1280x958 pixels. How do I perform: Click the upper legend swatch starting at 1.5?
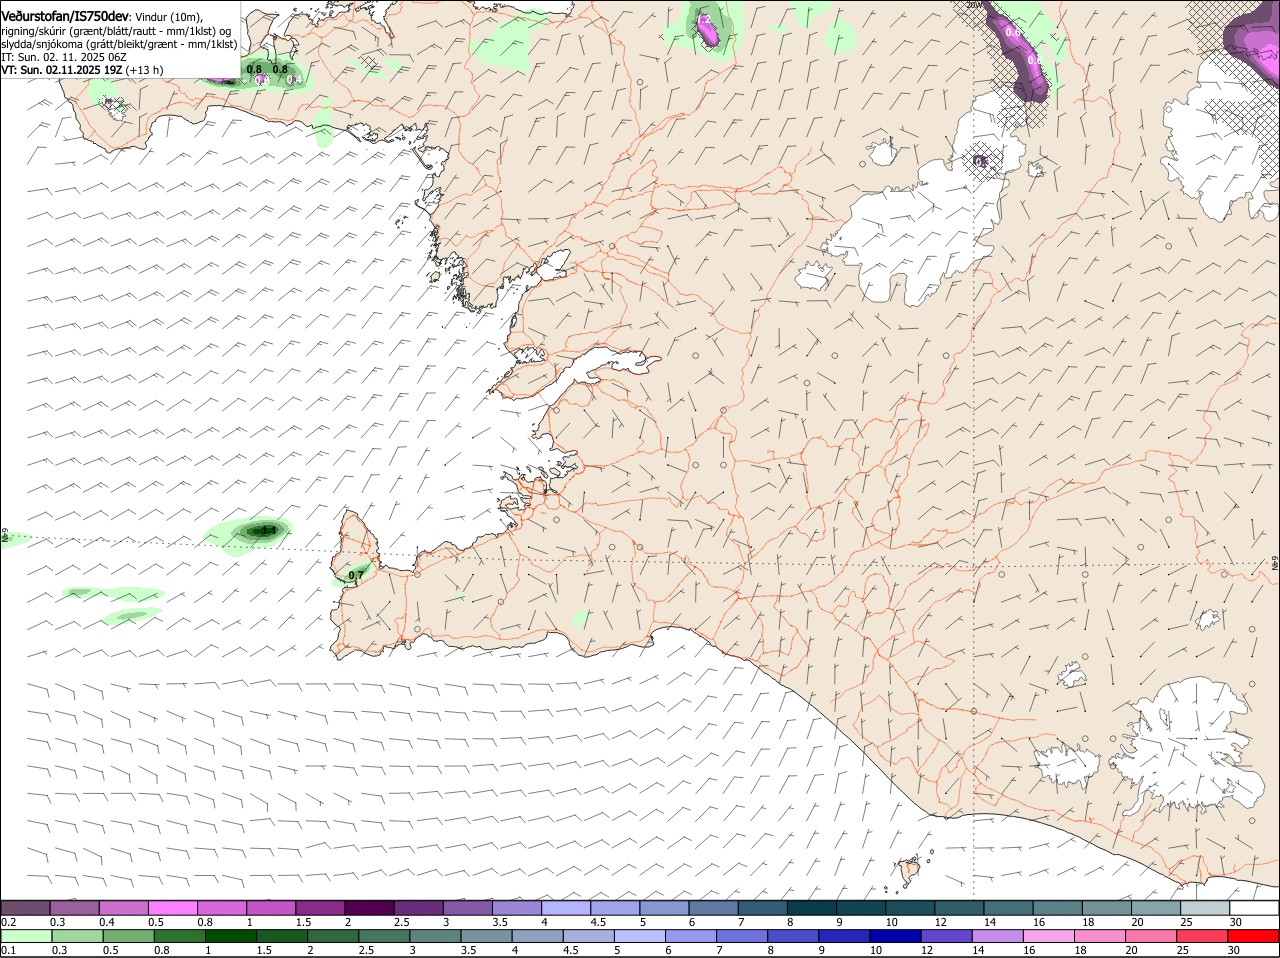[320, 908]
